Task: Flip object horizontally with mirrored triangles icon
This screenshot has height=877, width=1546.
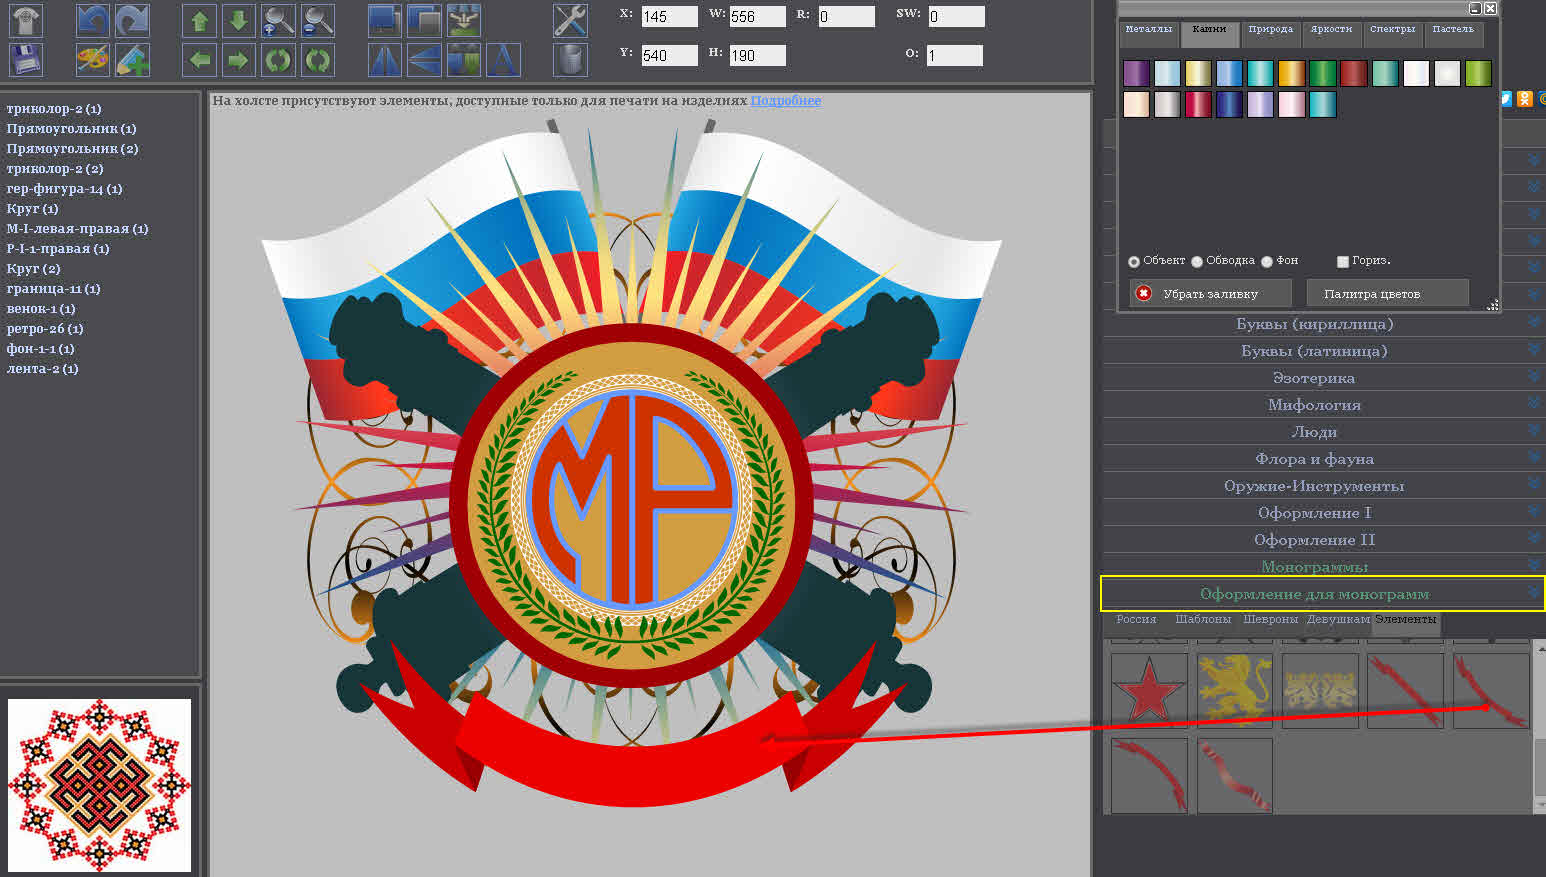Action: point(385,60)
